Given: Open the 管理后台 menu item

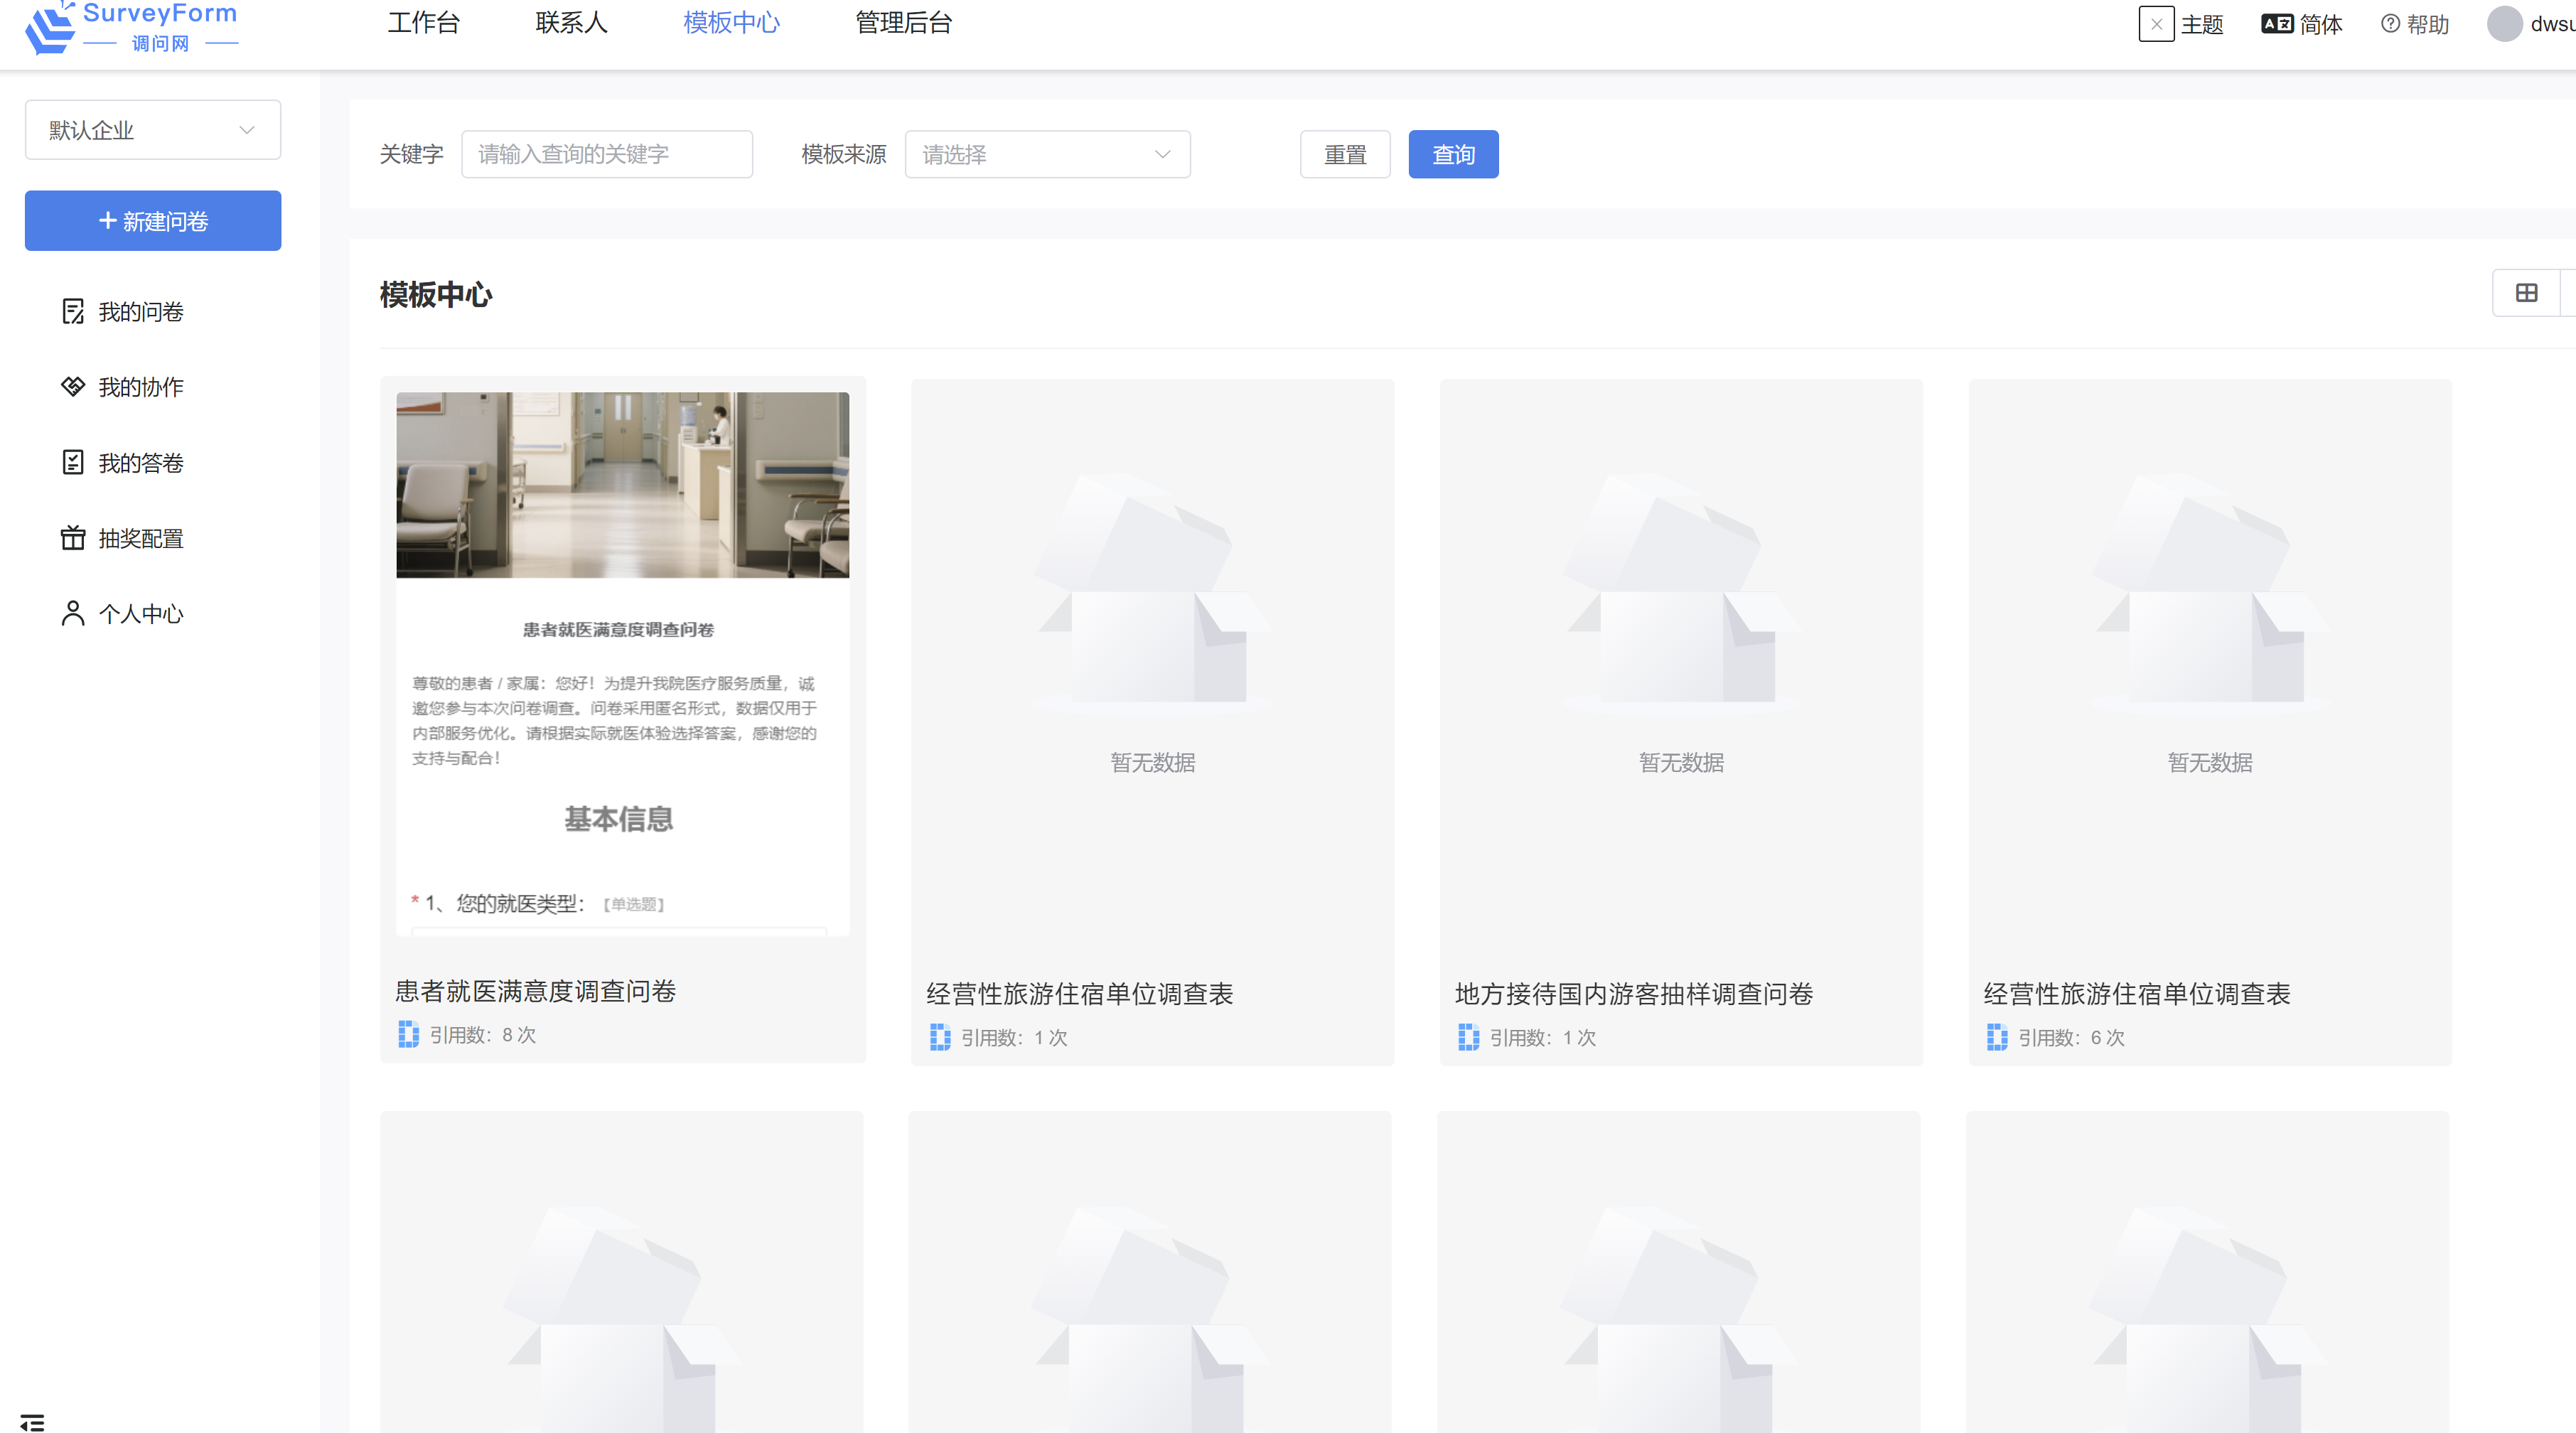Looking at the screenshot, I should [x=903, y=23].
